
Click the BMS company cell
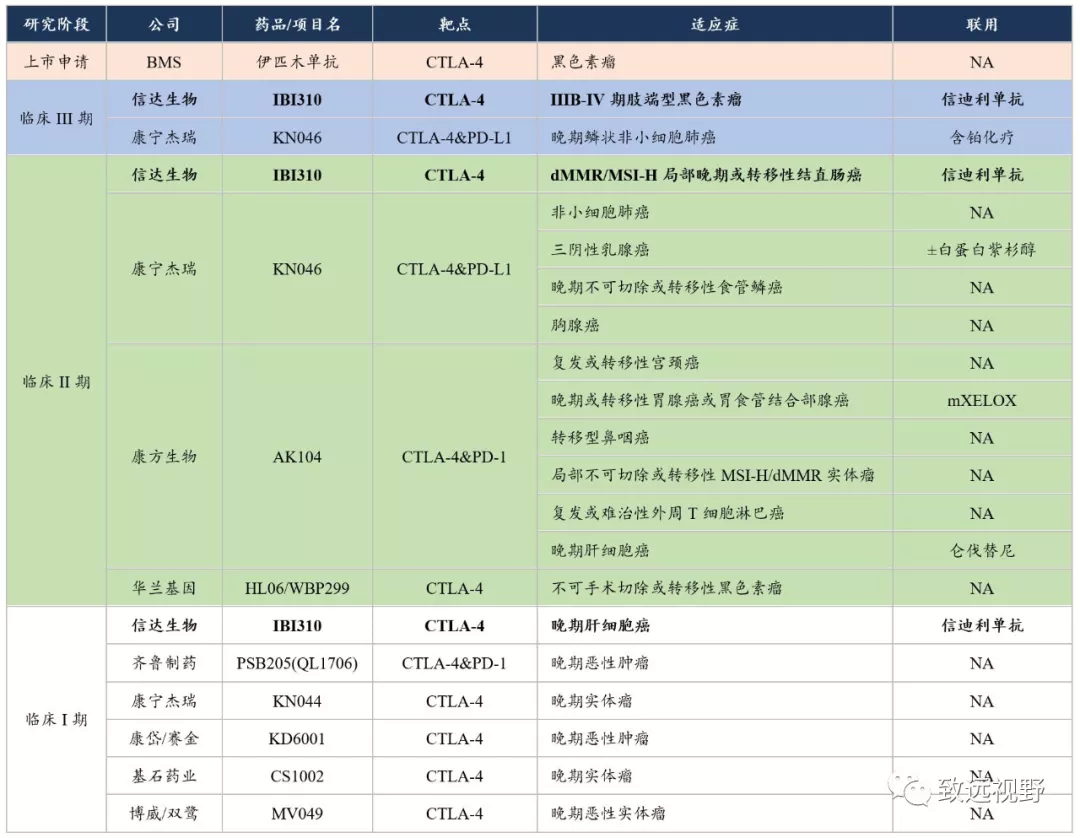click(x=164, y=62)
